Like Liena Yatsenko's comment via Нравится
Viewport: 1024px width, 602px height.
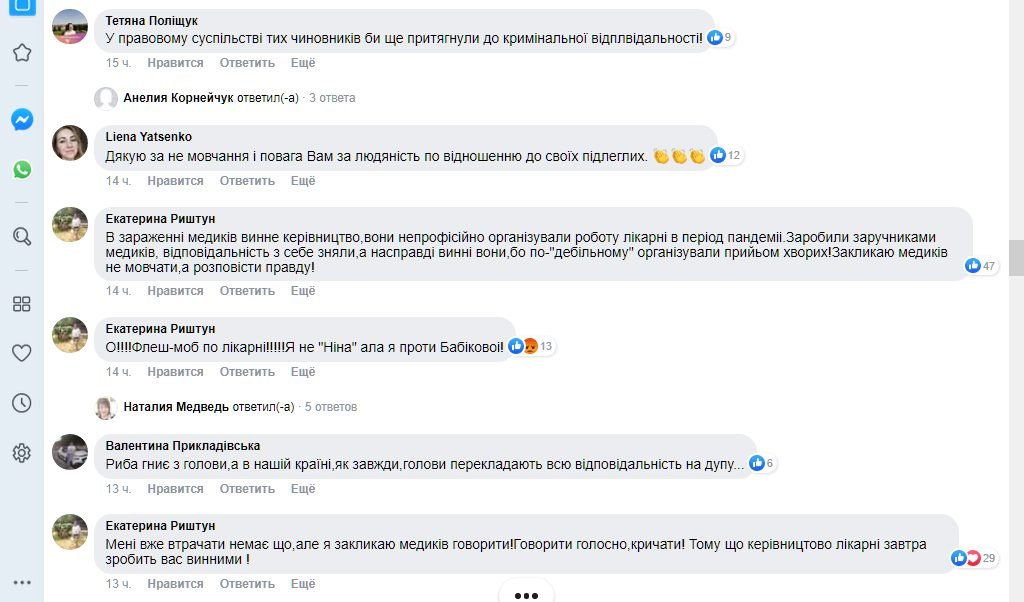[175, 181]
